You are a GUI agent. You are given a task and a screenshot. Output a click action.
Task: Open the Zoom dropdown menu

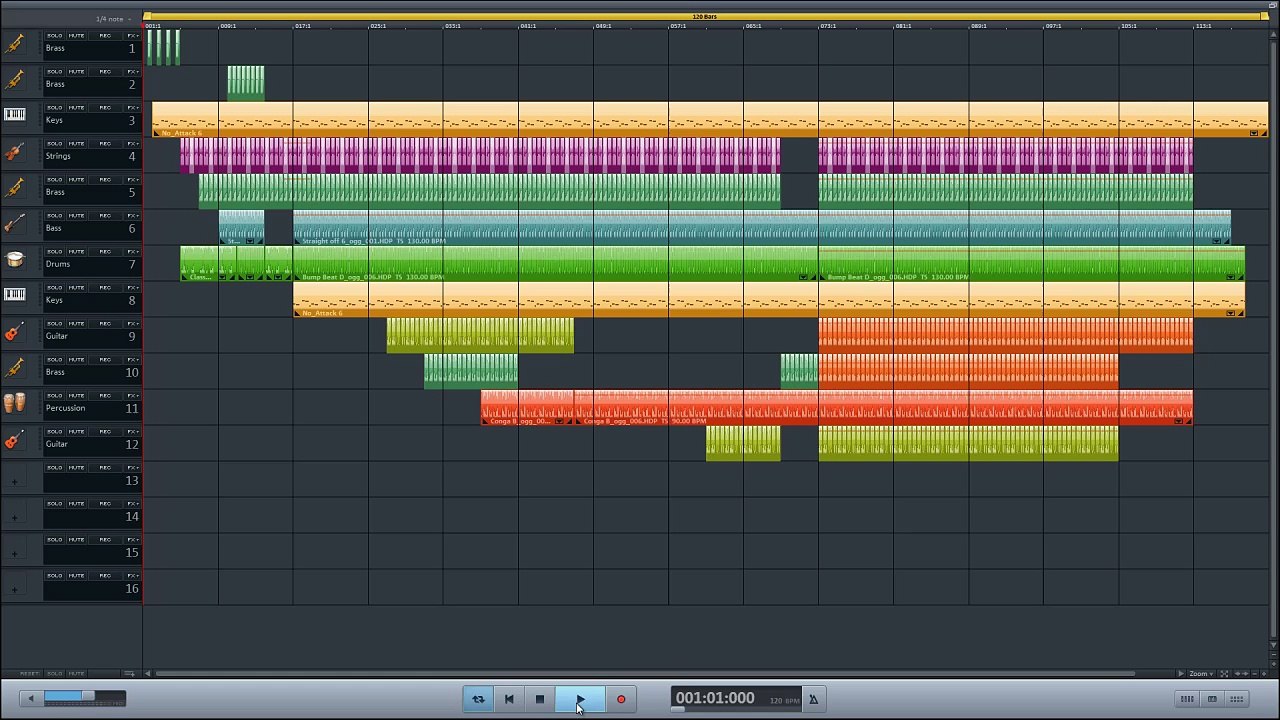(1199, 674)
